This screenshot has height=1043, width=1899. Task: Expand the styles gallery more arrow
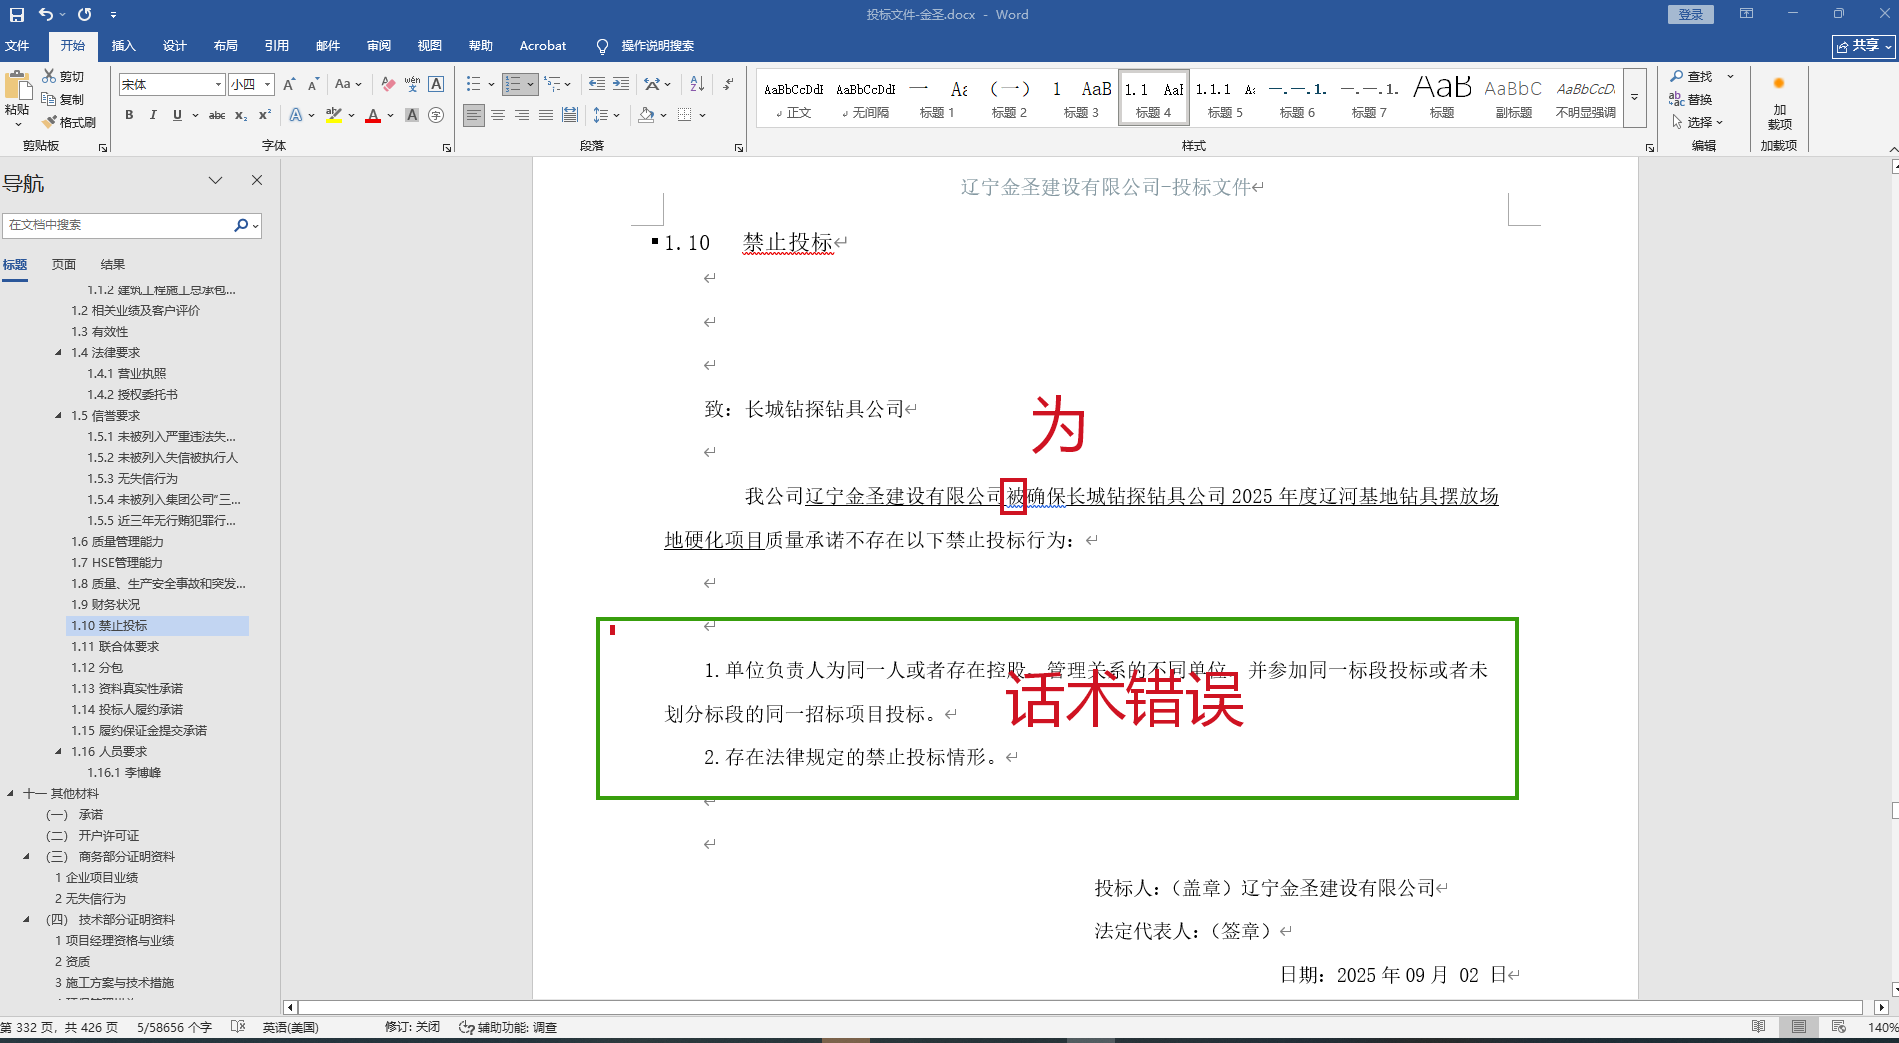(1635, 98)
